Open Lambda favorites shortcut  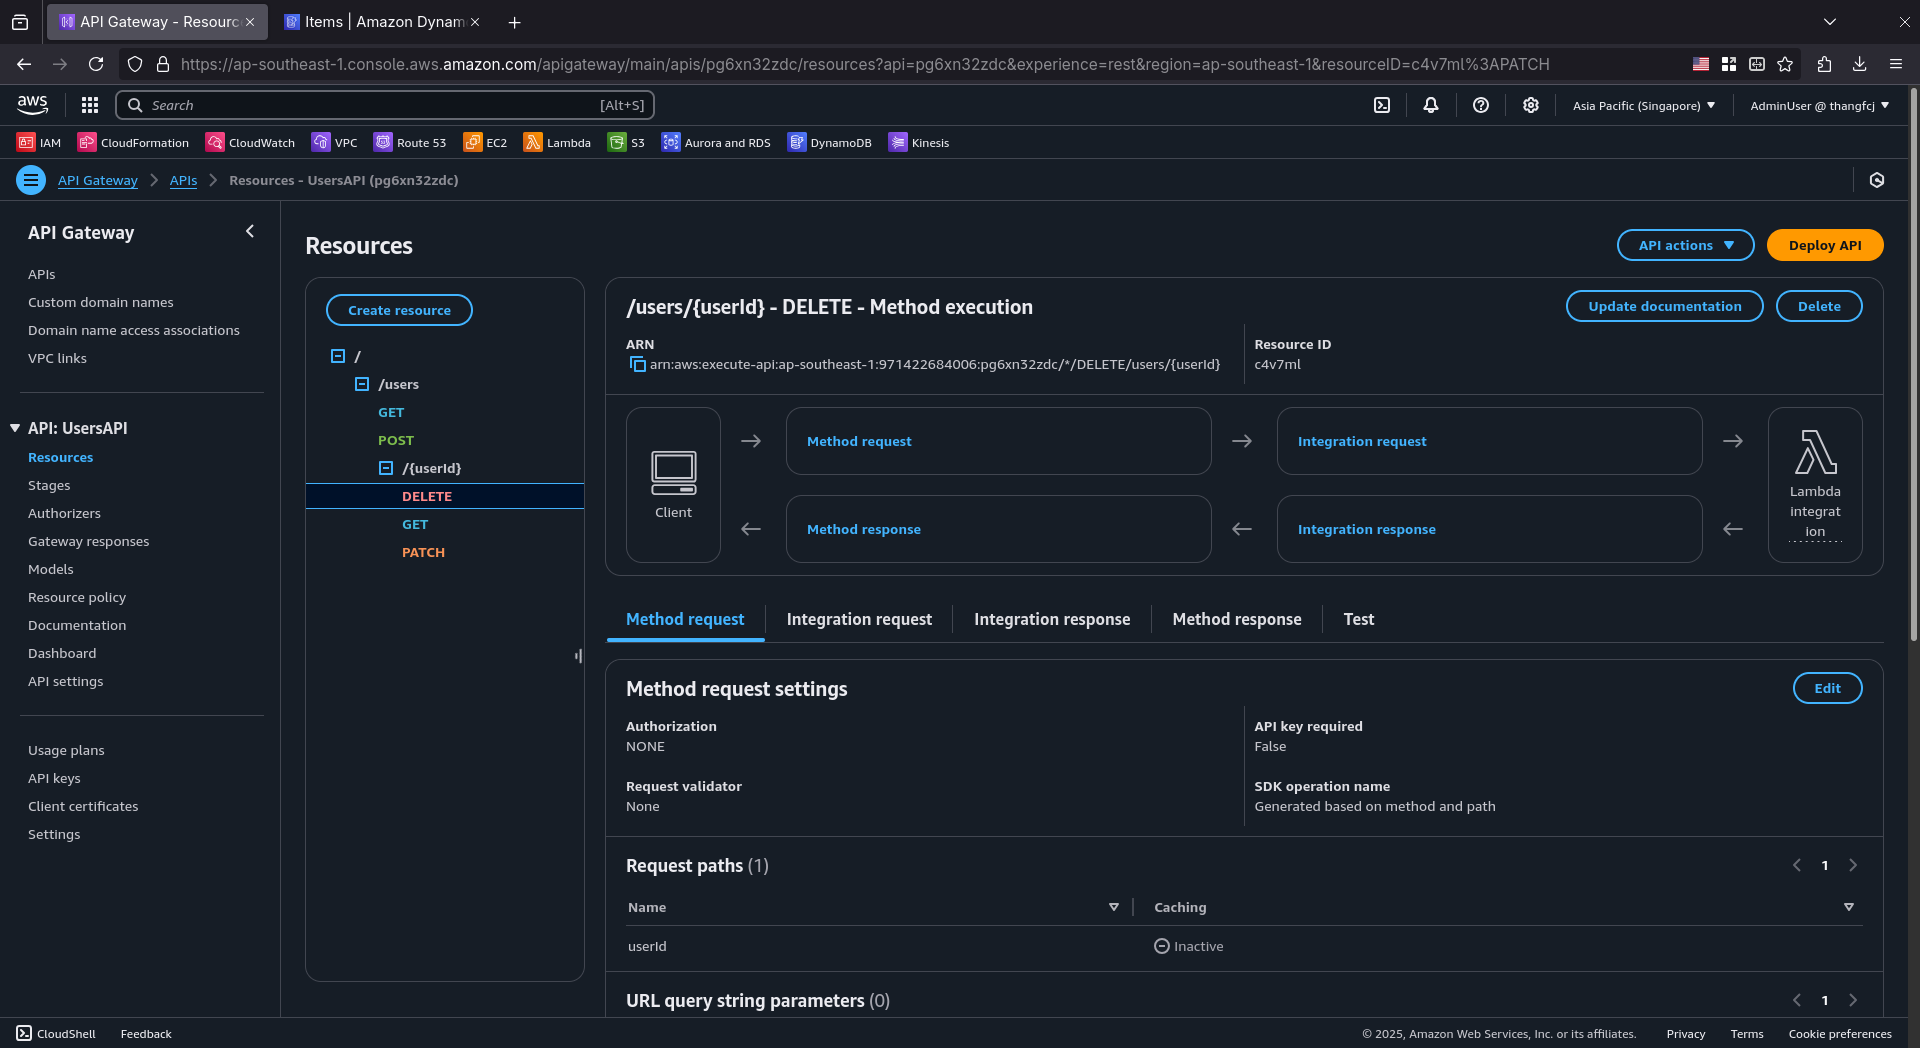(x=557, y=142)
